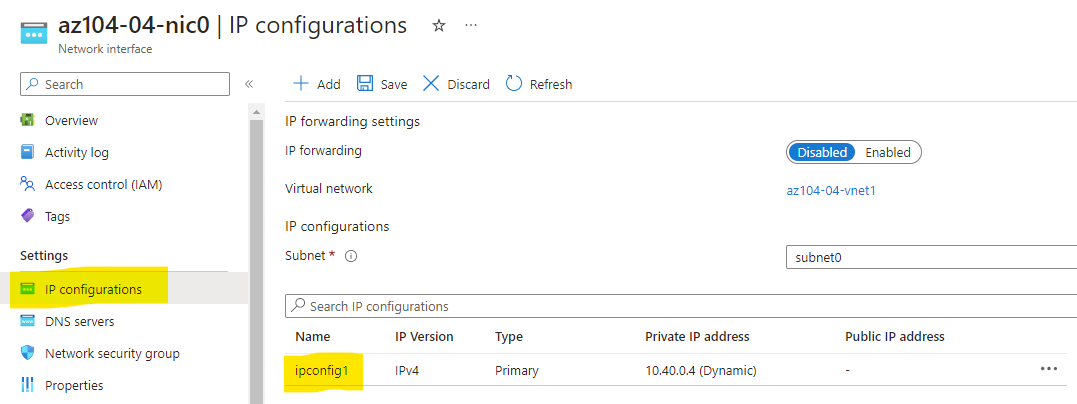Favorite this page with the star icon
Screen dimensions: 1077x404
[x=439, y=26]
